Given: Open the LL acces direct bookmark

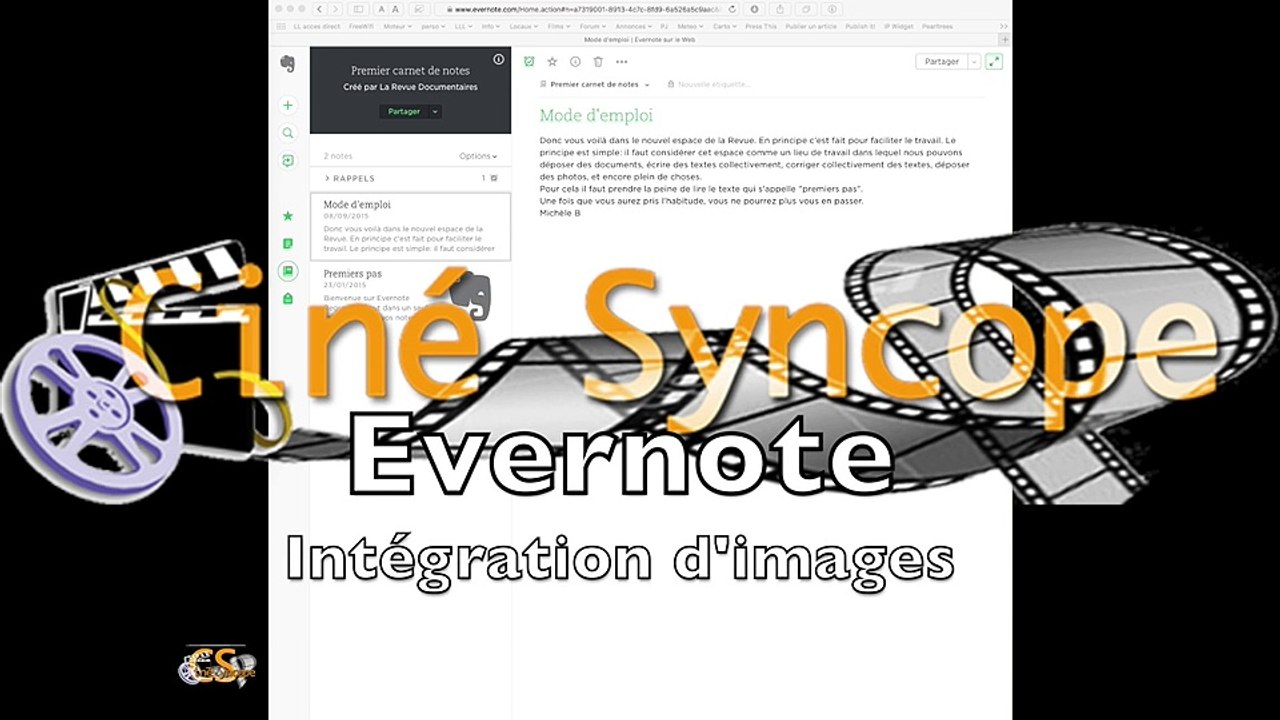Looking at the screenshot, I should pos(318,26).
